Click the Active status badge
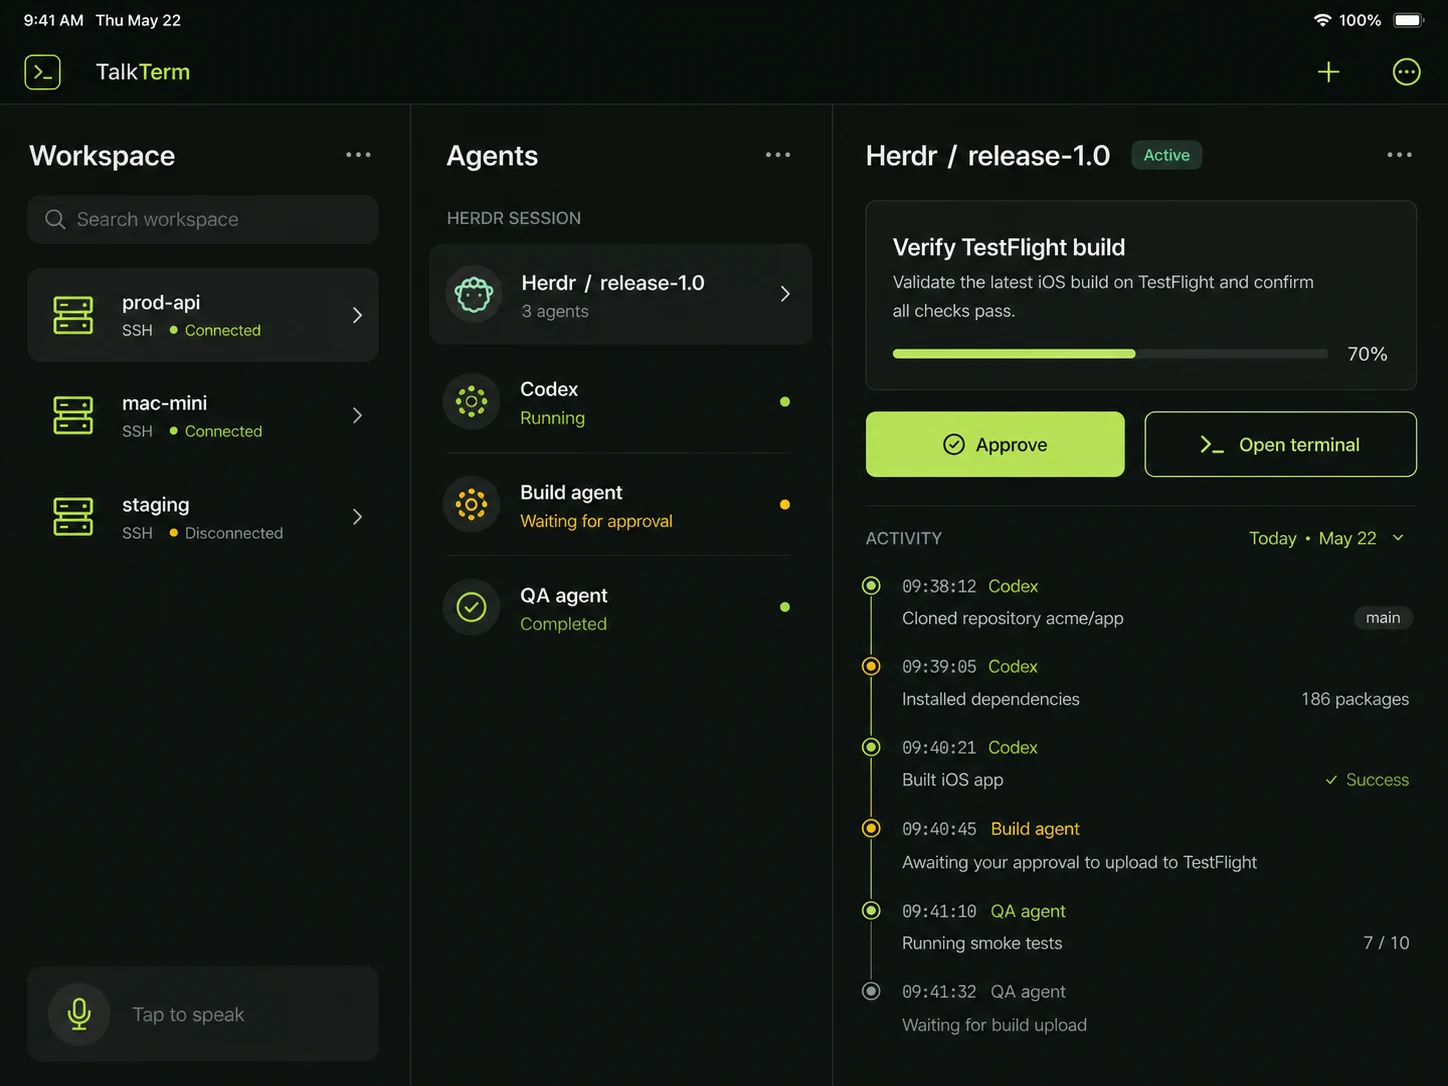Image resolution: width=1448 pixels, height=1086 pixels. [1166, 155]
